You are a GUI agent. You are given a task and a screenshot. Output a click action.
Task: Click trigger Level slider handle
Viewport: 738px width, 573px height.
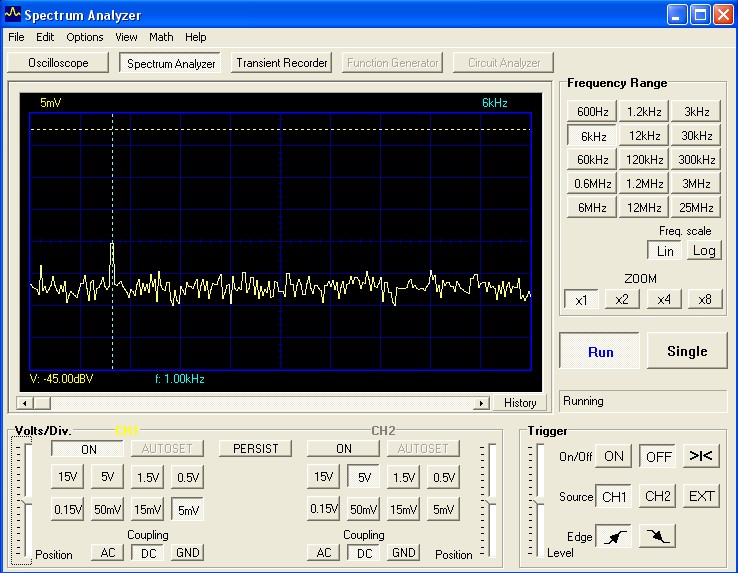point(538,500)
